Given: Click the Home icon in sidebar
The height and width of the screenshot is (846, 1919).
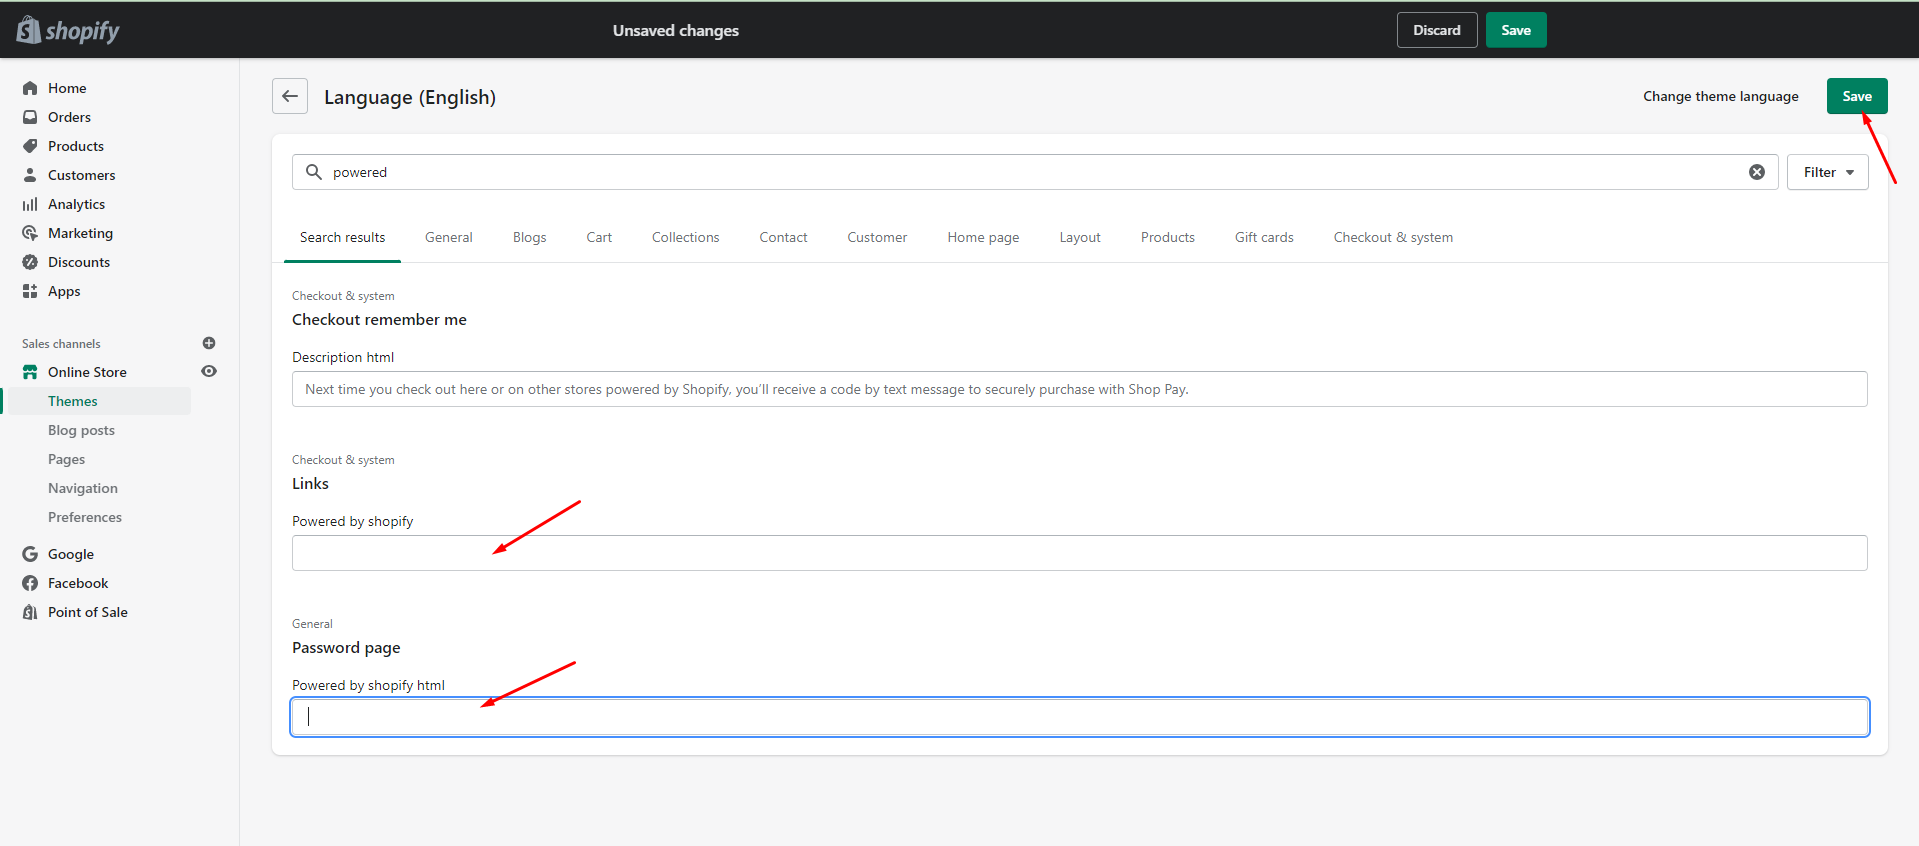Looking at the screenshot, I should (x=30, y=88).
